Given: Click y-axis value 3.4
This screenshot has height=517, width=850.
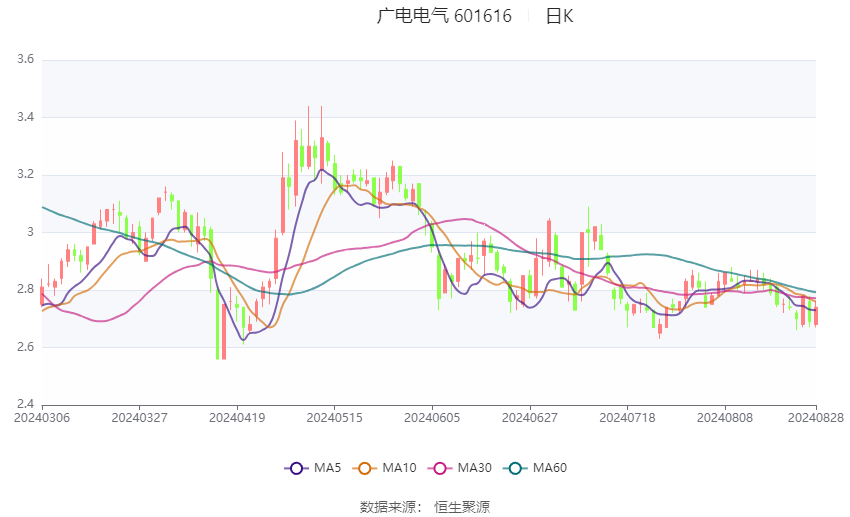Looking at the screenshot, I should 25,117.
